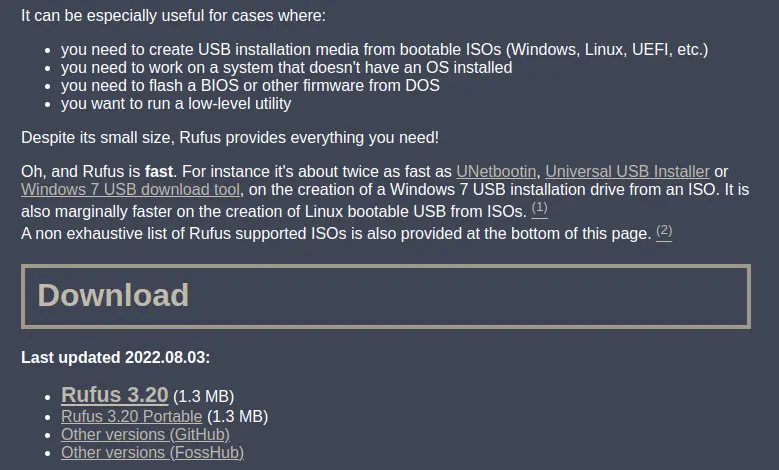Click the Last updated 2022.08.03 text

click(115, 357)
